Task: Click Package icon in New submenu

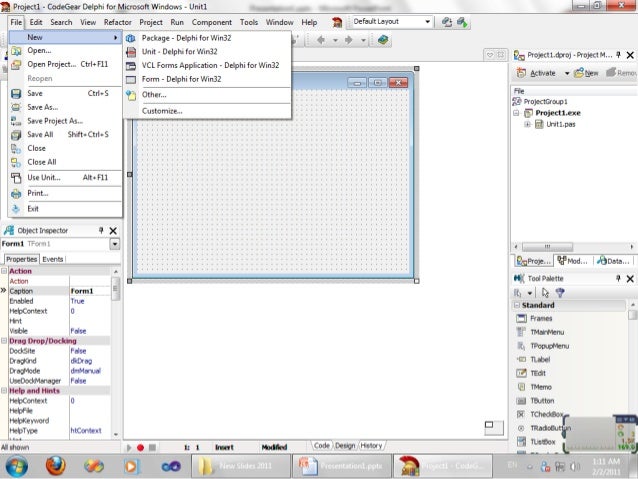Action: (131, 38)
